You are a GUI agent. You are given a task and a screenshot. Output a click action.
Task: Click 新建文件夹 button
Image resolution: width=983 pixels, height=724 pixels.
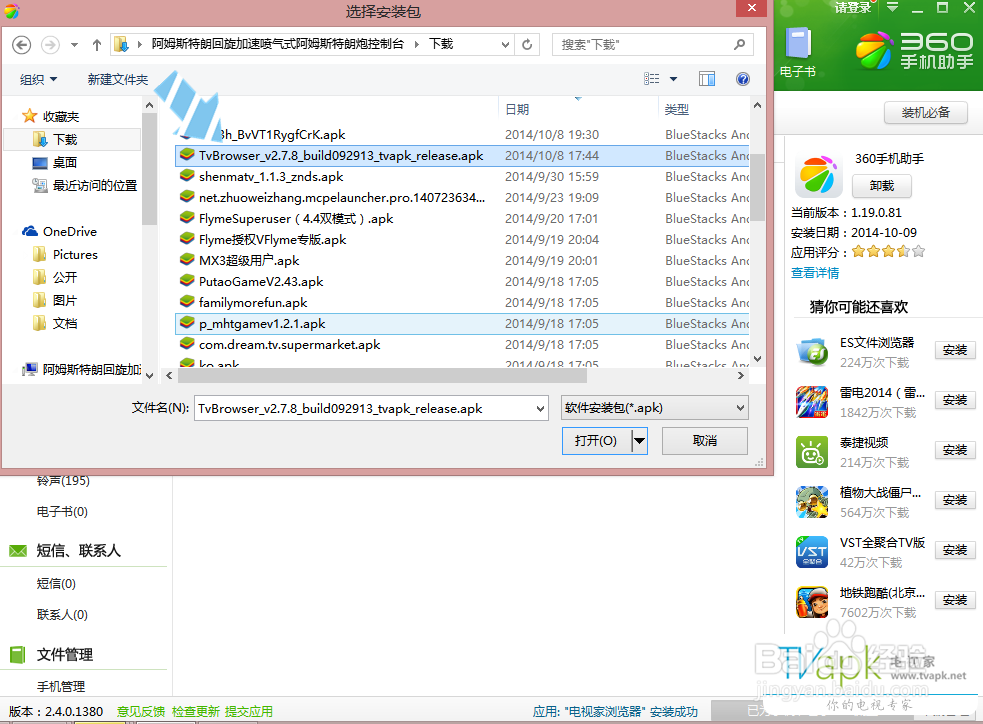(118, 79)
